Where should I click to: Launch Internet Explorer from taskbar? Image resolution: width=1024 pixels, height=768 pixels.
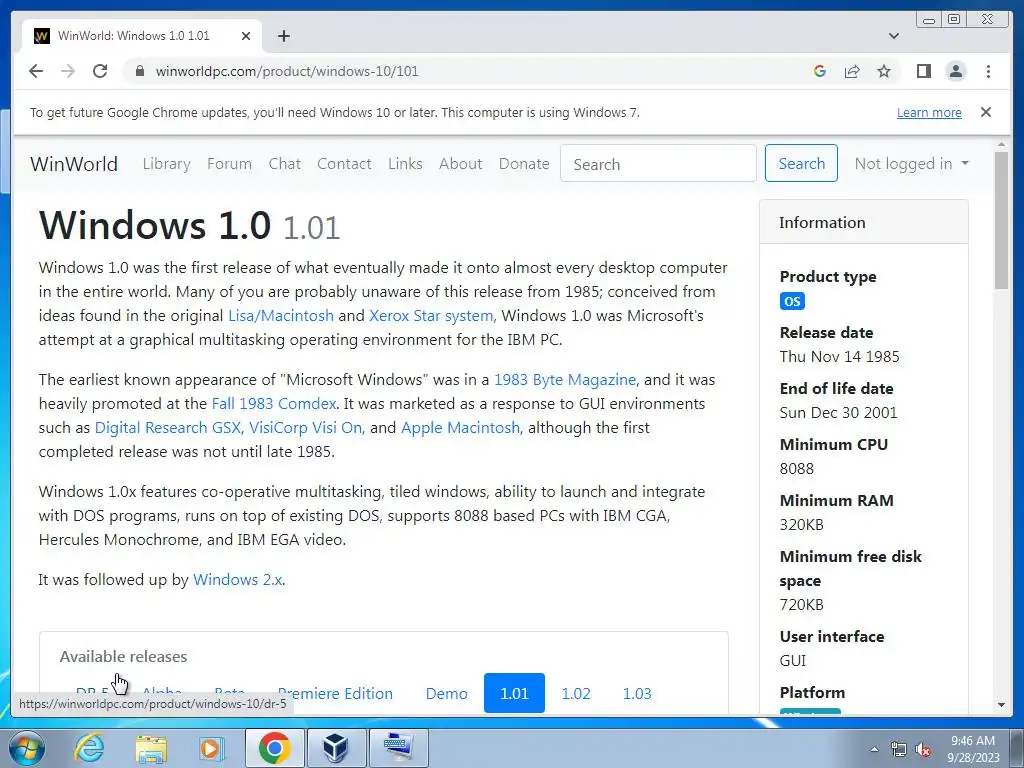(90, 748)
